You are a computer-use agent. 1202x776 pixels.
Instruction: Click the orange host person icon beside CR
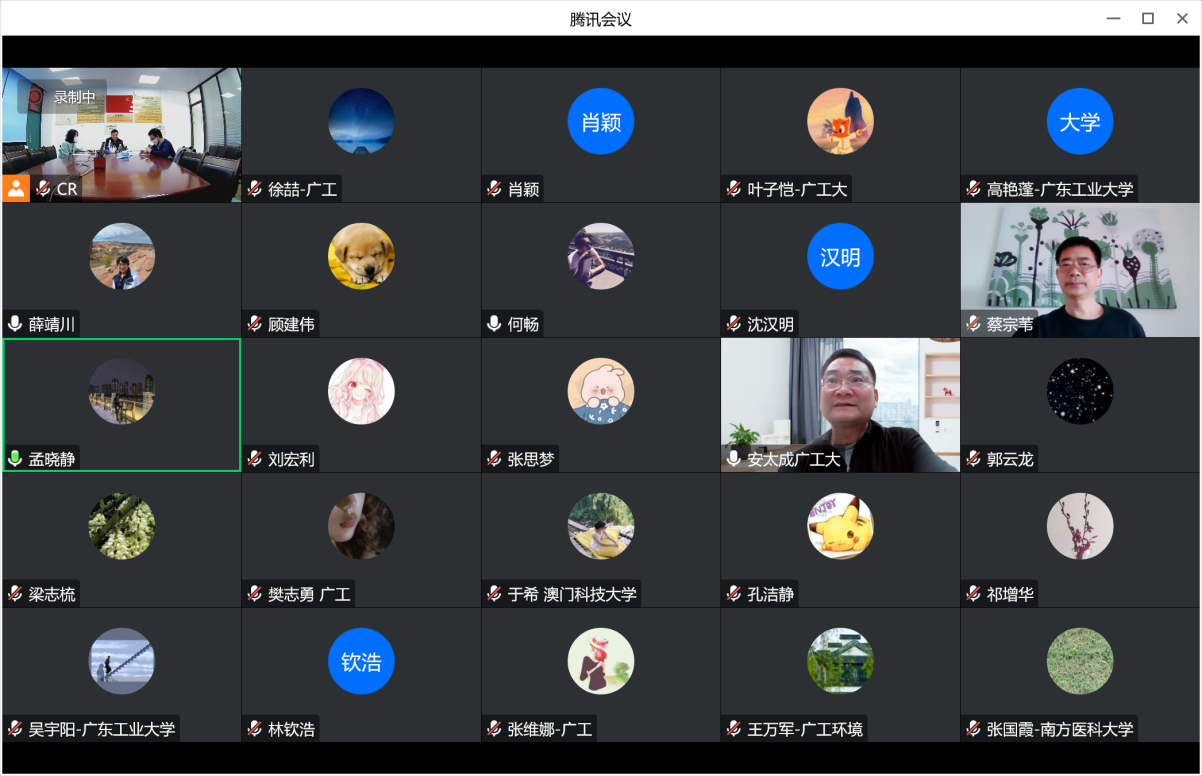(16, 189)
